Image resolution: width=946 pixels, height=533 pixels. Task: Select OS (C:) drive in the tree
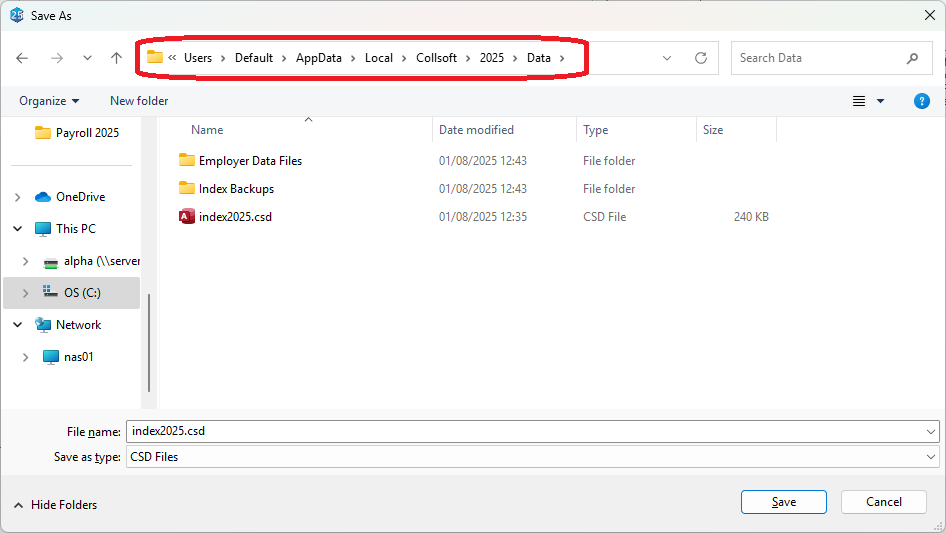point(82,293)
